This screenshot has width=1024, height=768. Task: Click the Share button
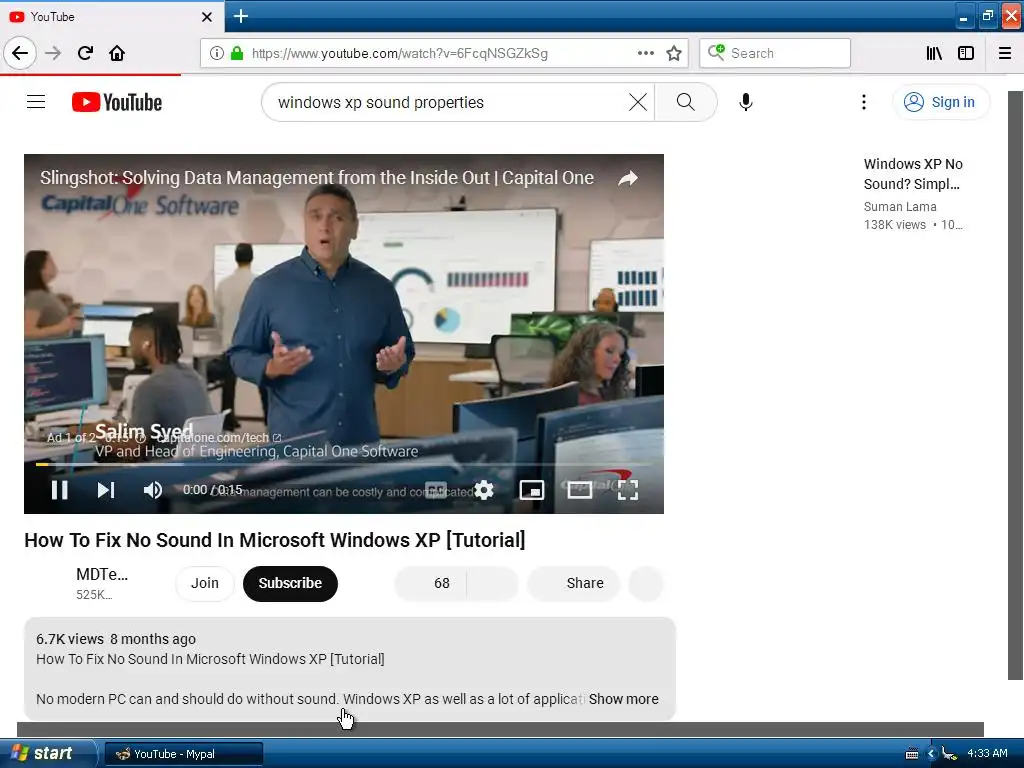(573, 583)
